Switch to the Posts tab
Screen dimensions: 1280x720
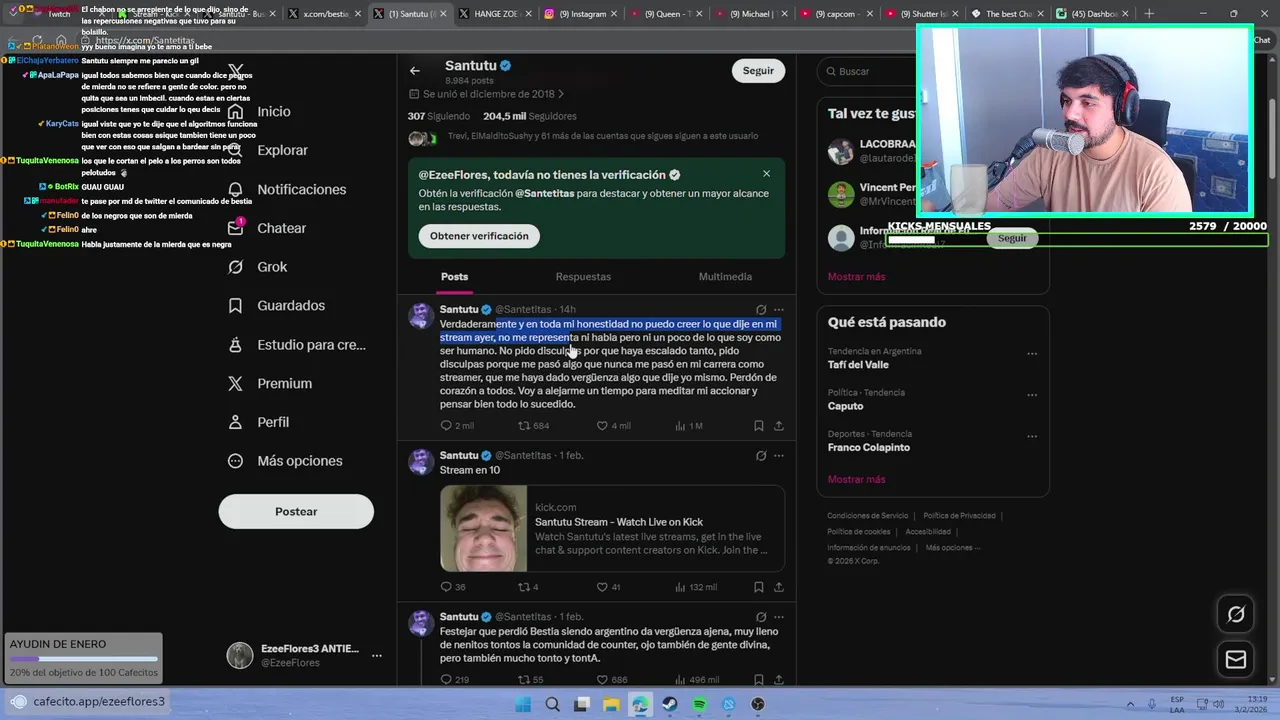click(x=454, y=277)
